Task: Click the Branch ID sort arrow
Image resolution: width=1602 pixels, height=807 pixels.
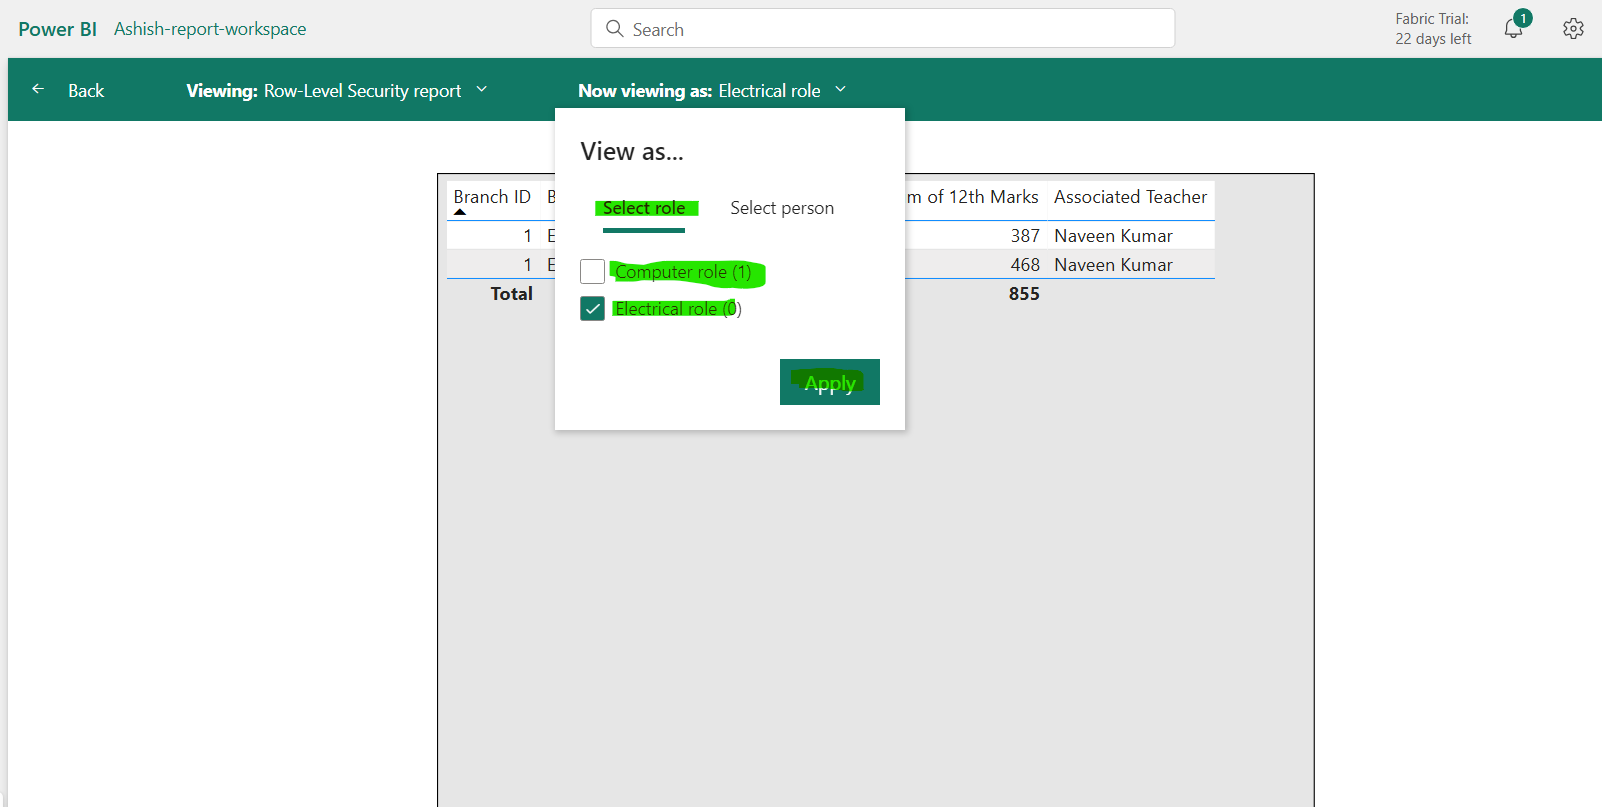Action: 460,212
